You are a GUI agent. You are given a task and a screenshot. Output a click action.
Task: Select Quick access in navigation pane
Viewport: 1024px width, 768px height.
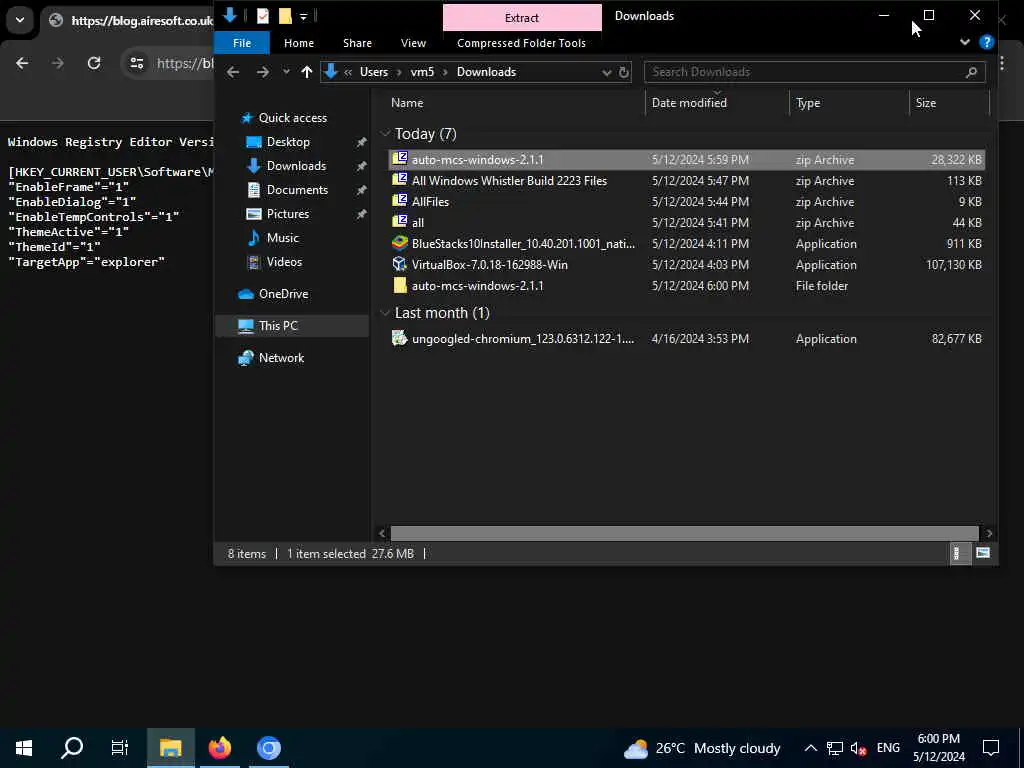coord(293,118)
